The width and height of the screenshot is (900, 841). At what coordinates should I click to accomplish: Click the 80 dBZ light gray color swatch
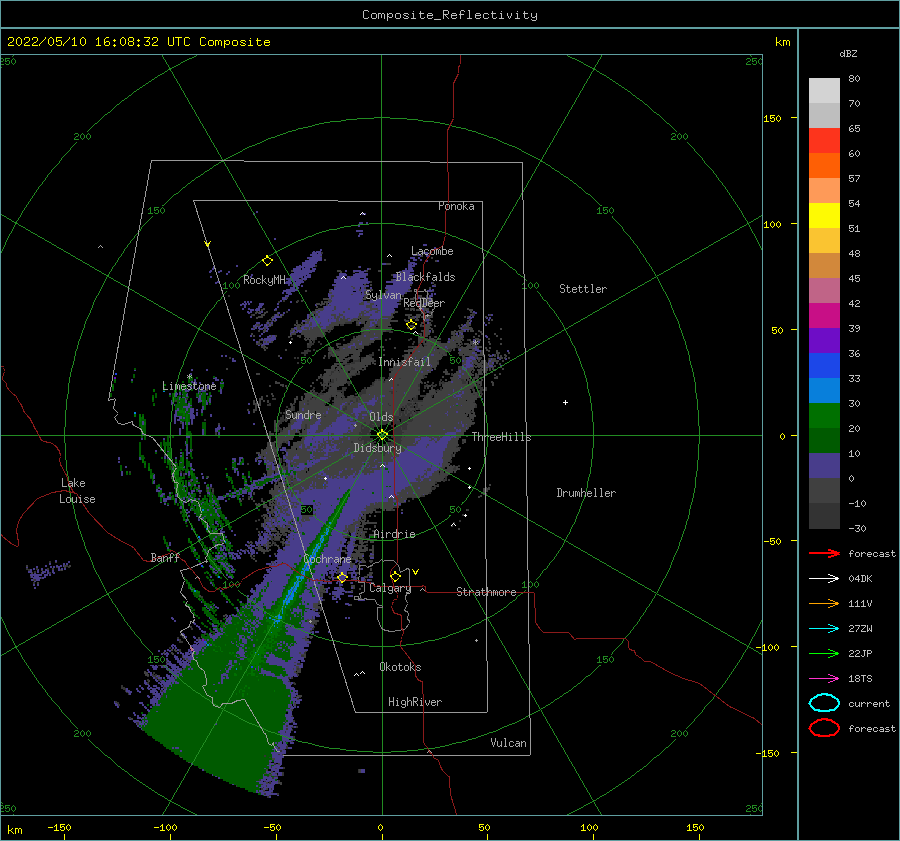[x=824, y=90]
